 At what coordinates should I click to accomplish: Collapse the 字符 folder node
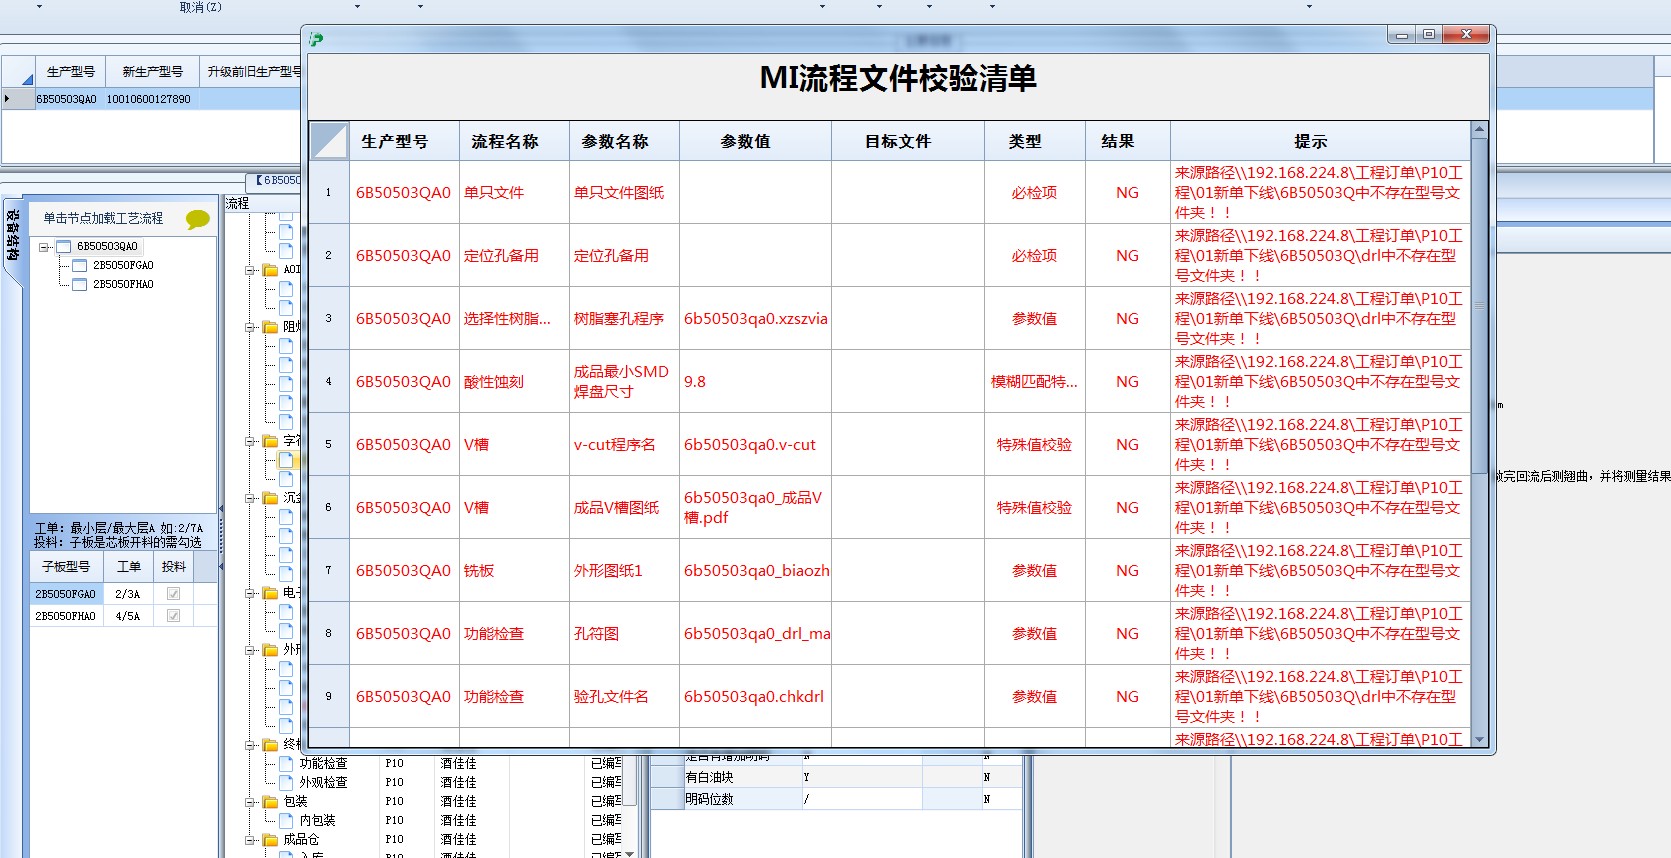(250, 441)
